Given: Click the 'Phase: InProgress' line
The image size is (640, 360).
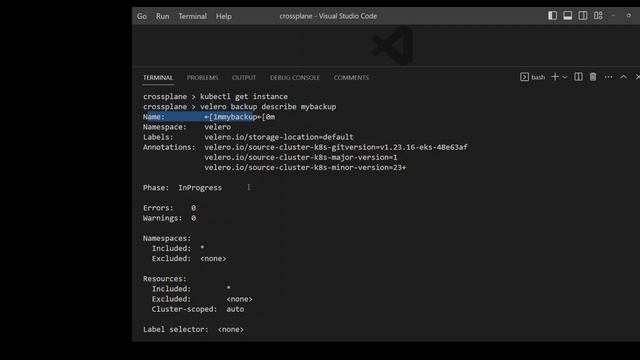Looking at the screenshot, I should pyautogui.click(x=182, y=188).
